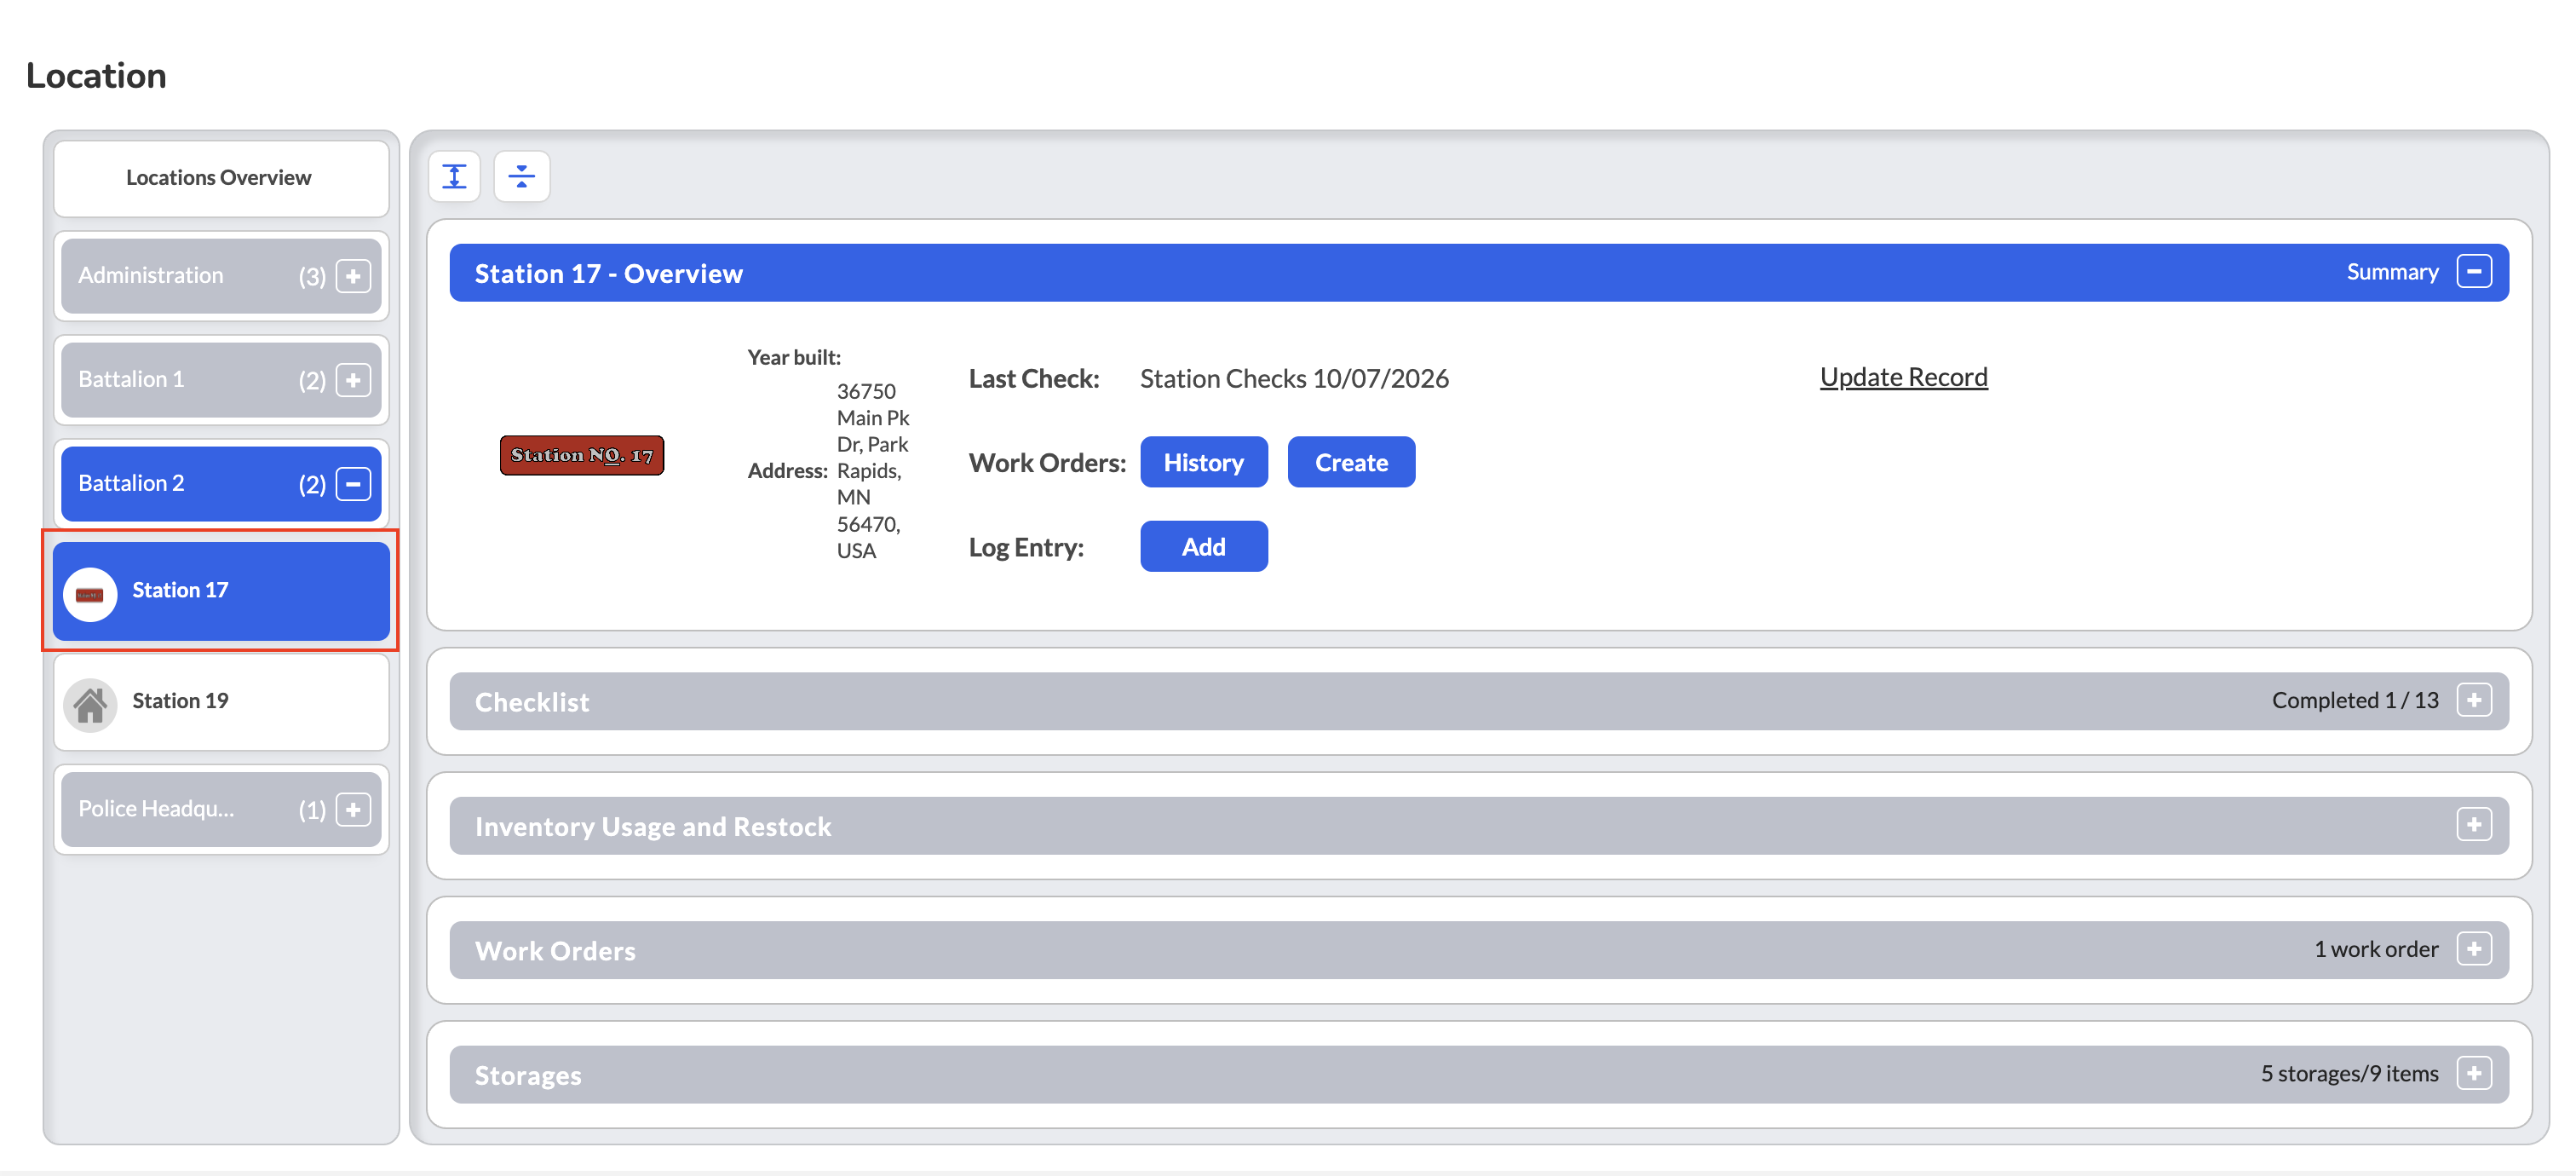Expand the Work Orders section
The height and width of the screenshot is (1176, 2576).
coord(2473,949)
